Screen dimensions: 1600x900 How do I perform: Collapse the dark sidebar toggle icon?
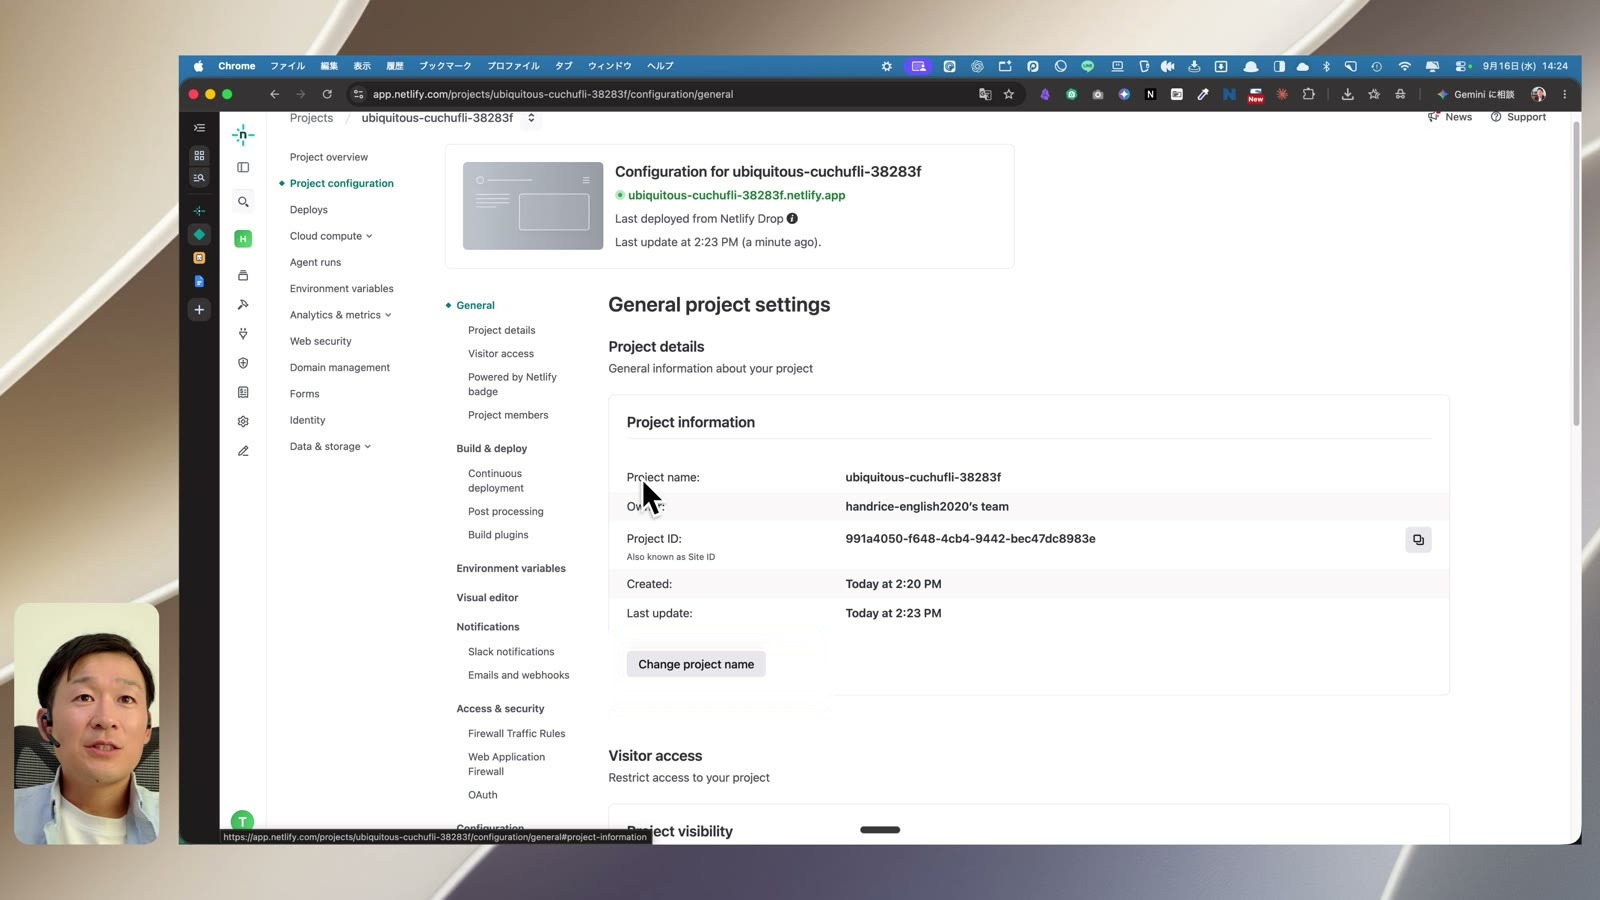point(199,128)
